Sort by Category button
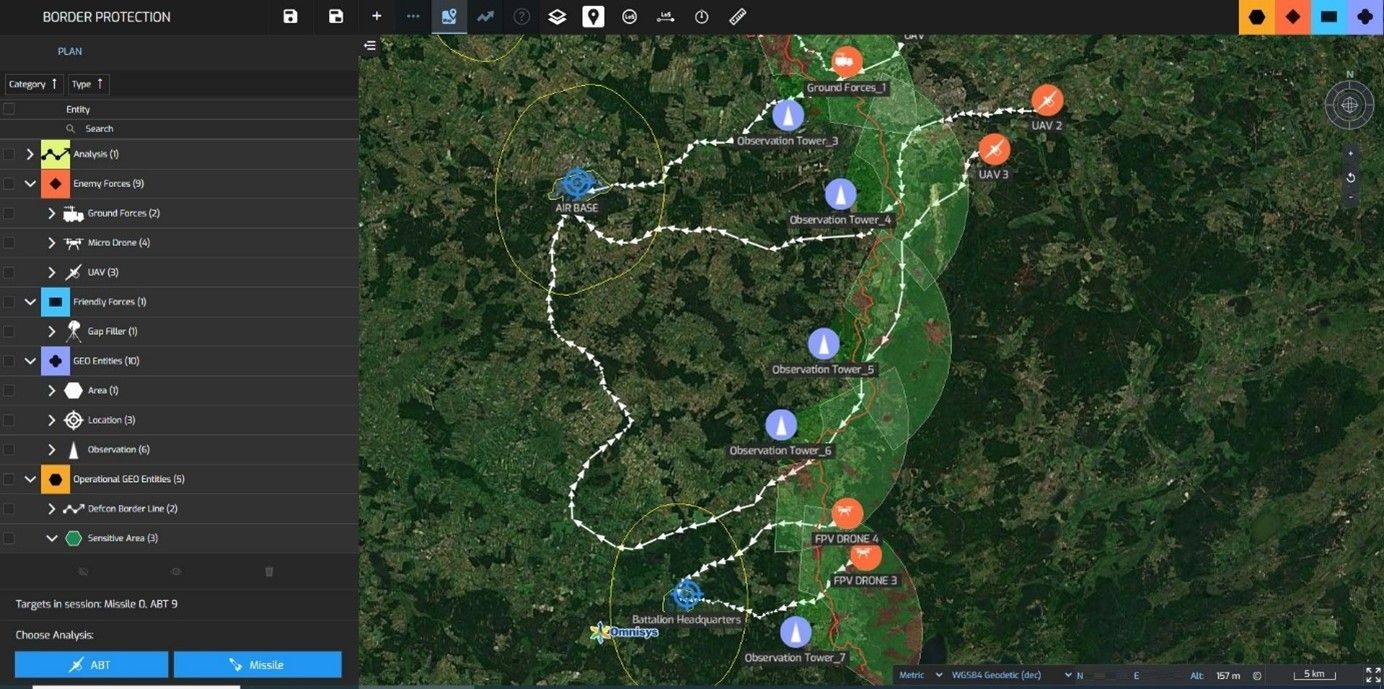Screen dimensions: 1384x689 (34, 84)
